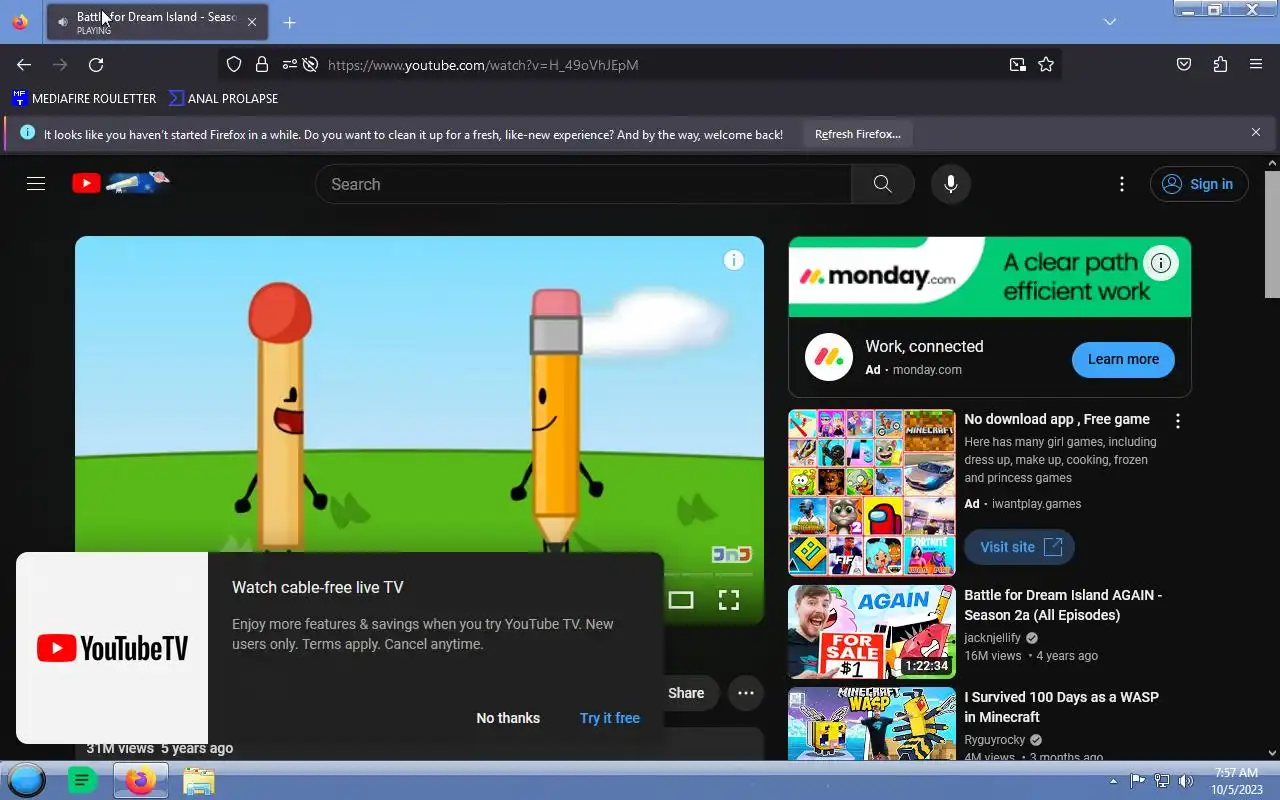Show video info cards icon
This screenshot has width=1280, height=800.
point(734,261)
